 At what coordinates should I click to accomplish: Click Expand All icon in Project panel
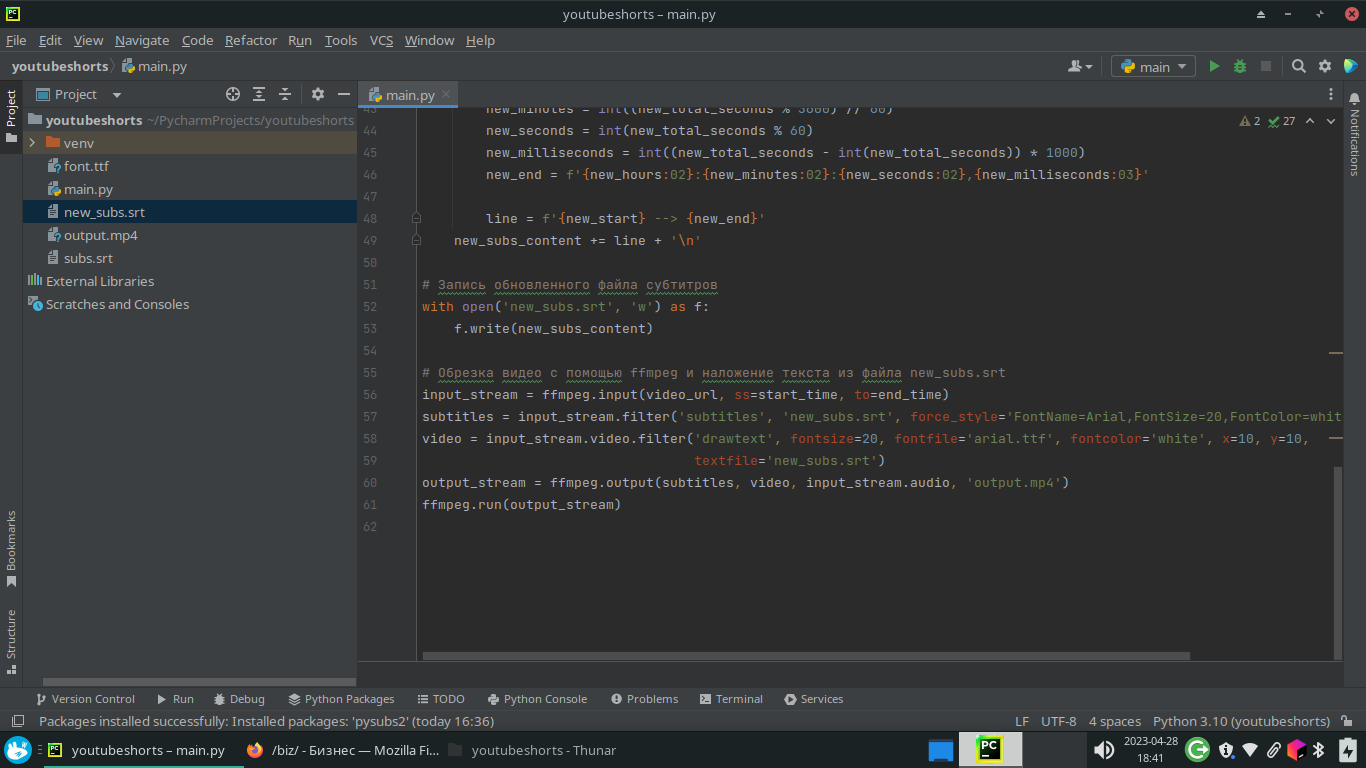tap(259, 94)
